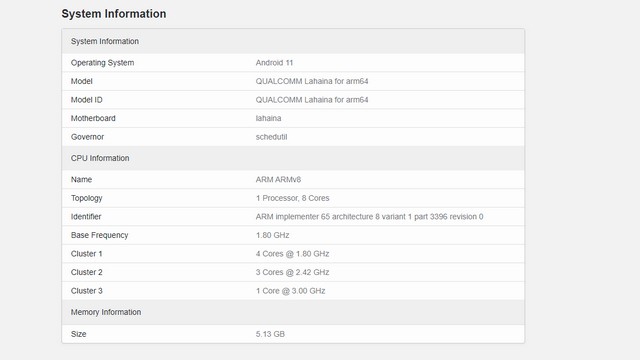
Task: Click the 'Topology' row label
Action: coord(87,198)
